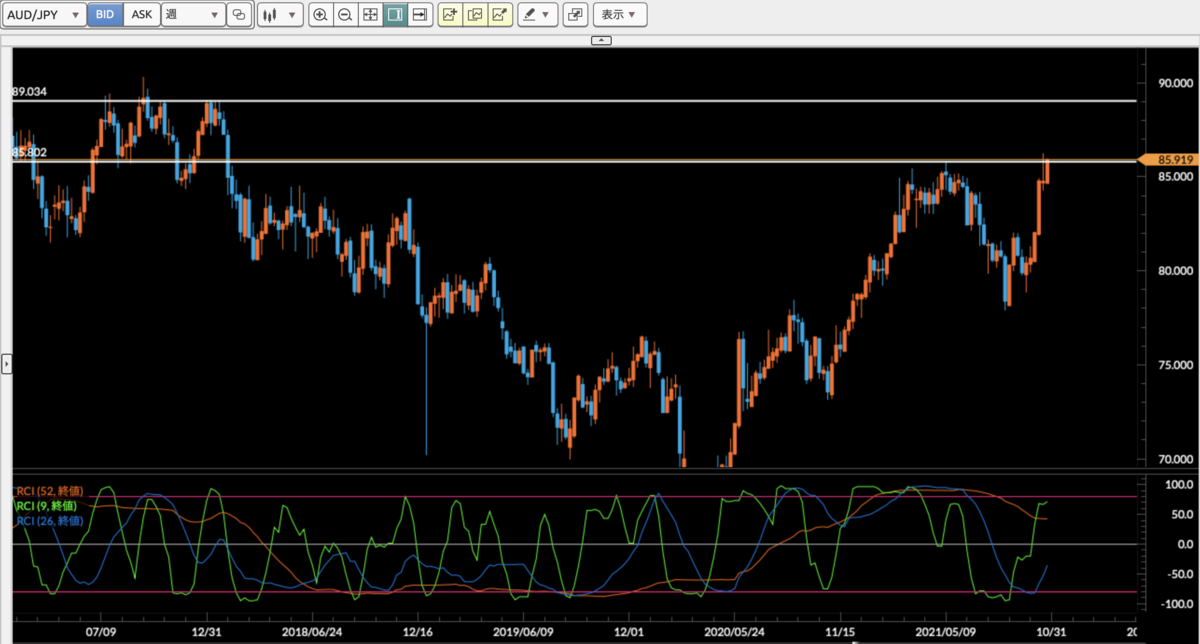Select the BID price mode

coord(104,14)
